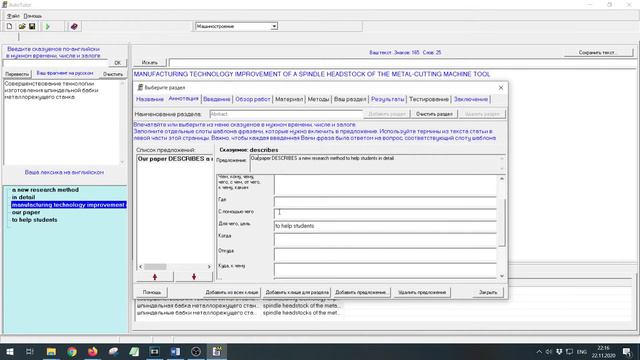Viewport: 640px width, 360px height.
Task: Click the Open file toolbar icon
Action: 22,26
